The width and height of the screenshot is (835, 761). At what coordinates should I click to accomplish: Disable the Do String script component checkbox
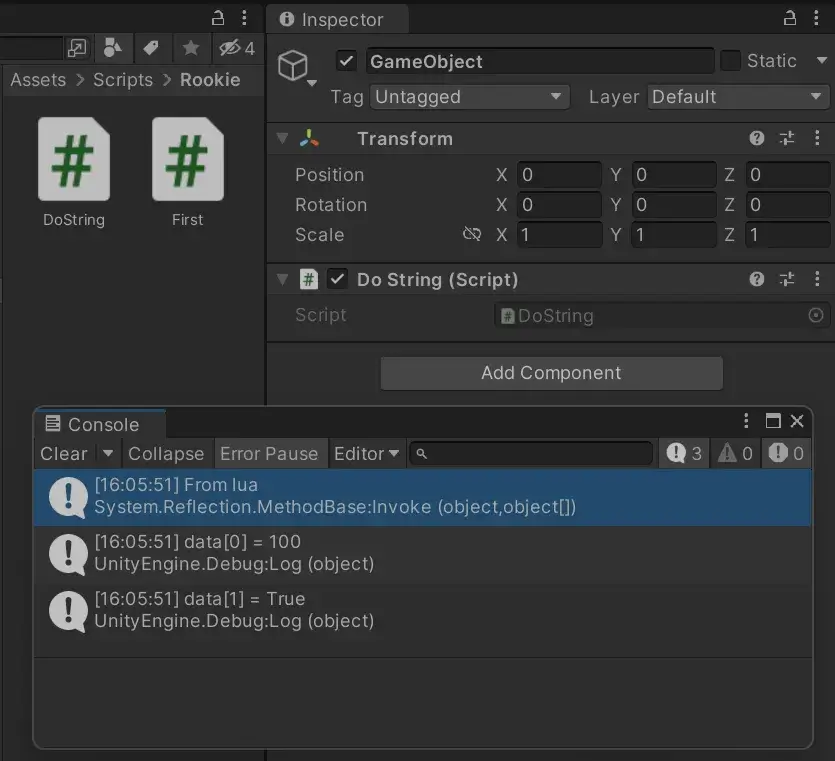[337, 279]
